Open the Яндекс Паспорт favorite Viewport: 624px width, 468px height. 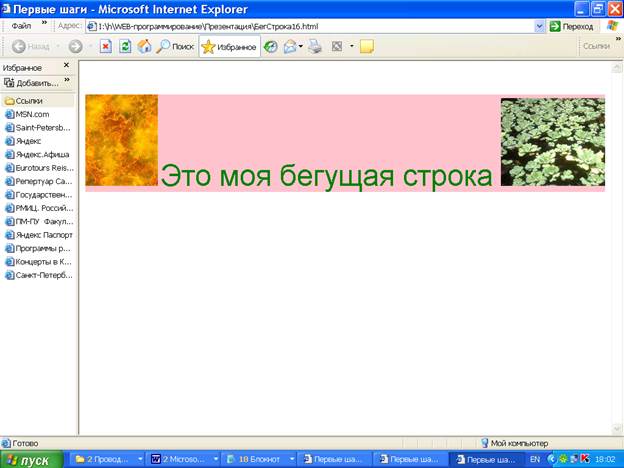(39, 235)
